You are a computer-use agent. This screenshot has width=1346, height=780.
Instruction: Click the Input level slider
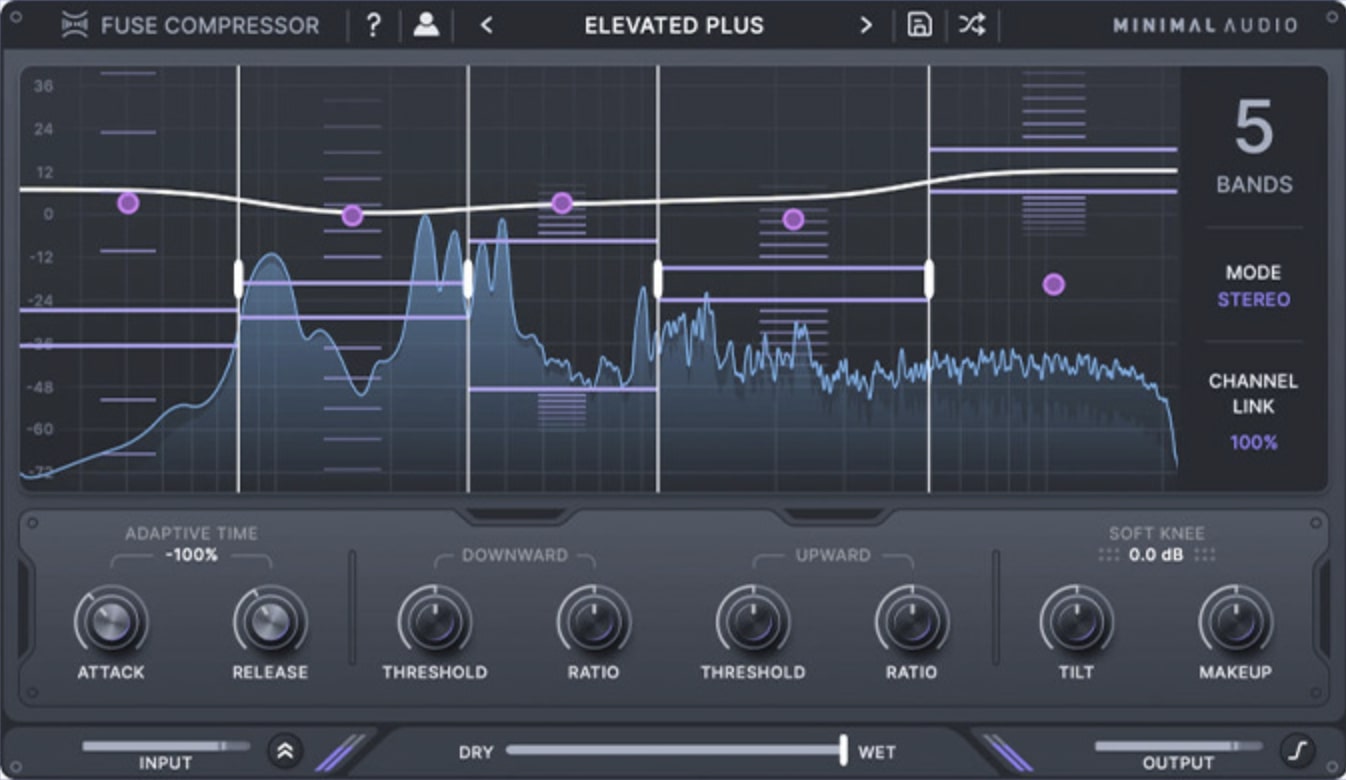167,746
